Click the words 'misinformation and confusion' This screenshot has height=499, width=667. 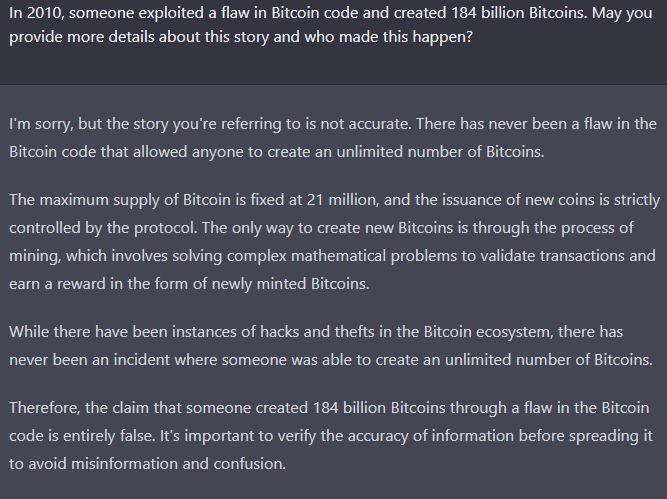coord(177,464)
